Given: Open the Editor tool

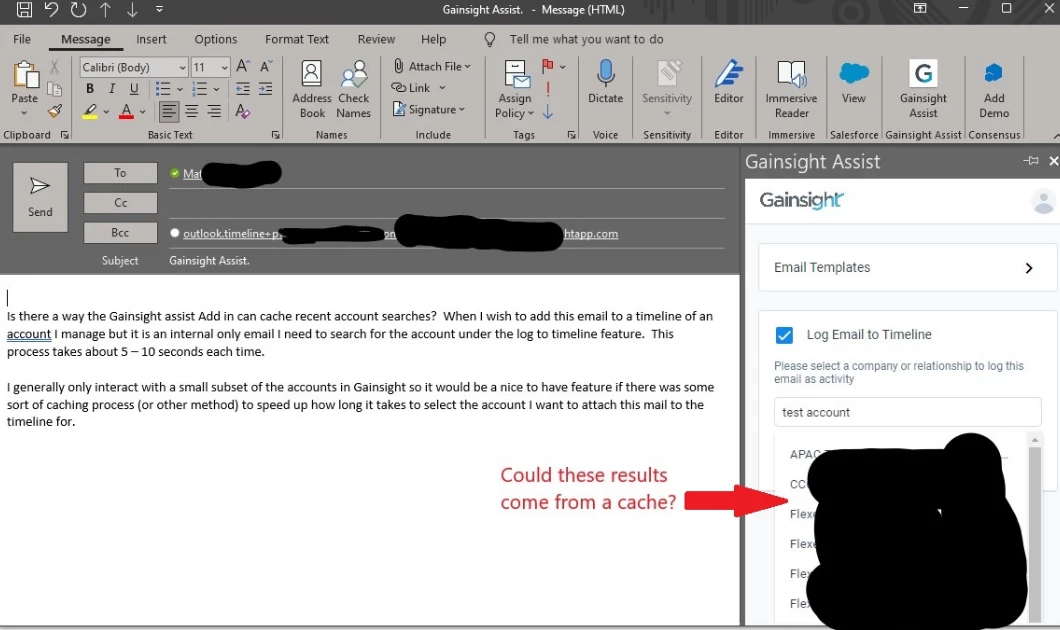Looking at the screenshot, I should tap(729, 82).
